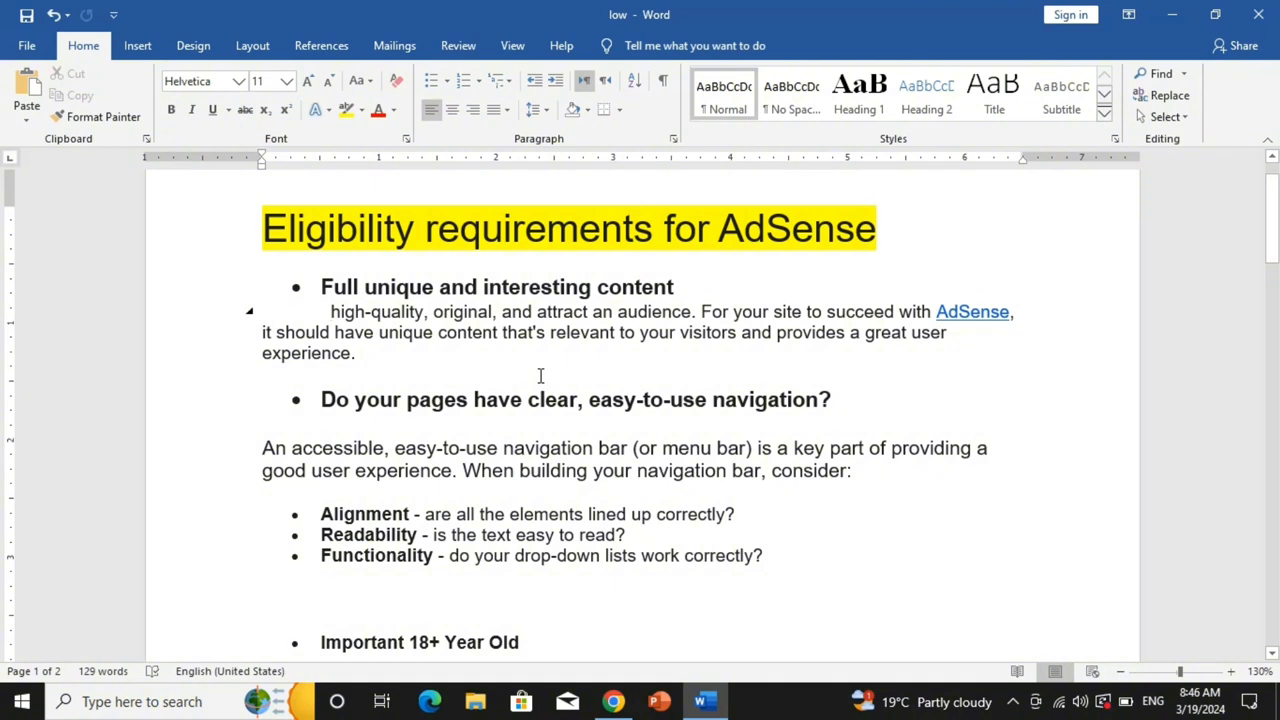The height and width of the screenshot is (720, 1280).
Task: Click the Clear All Formatting eraser icon
Action: coord(397,81)
